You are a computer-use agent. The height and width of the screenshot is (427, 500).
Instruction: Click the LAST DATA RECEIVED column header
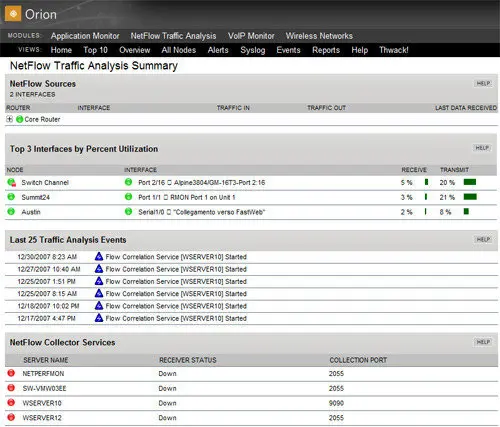[466, 108]
